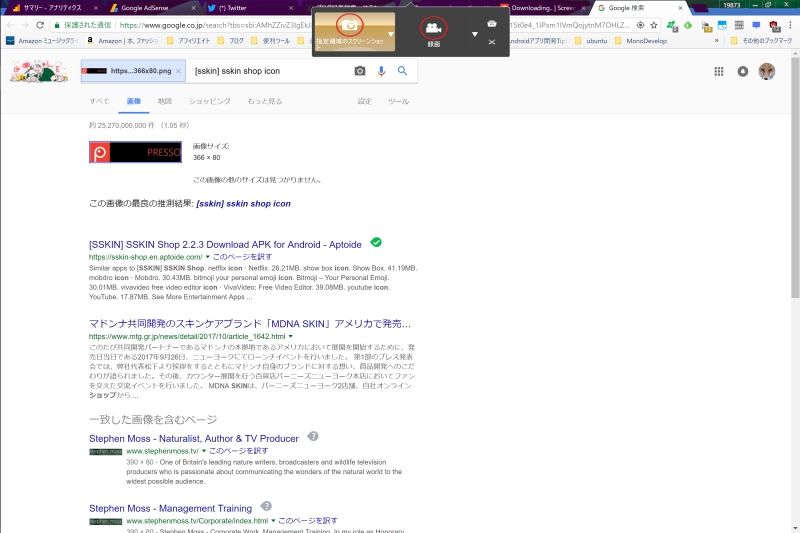Click the blue window extension icon
800x533 pixels.
(x=722, y=24)
